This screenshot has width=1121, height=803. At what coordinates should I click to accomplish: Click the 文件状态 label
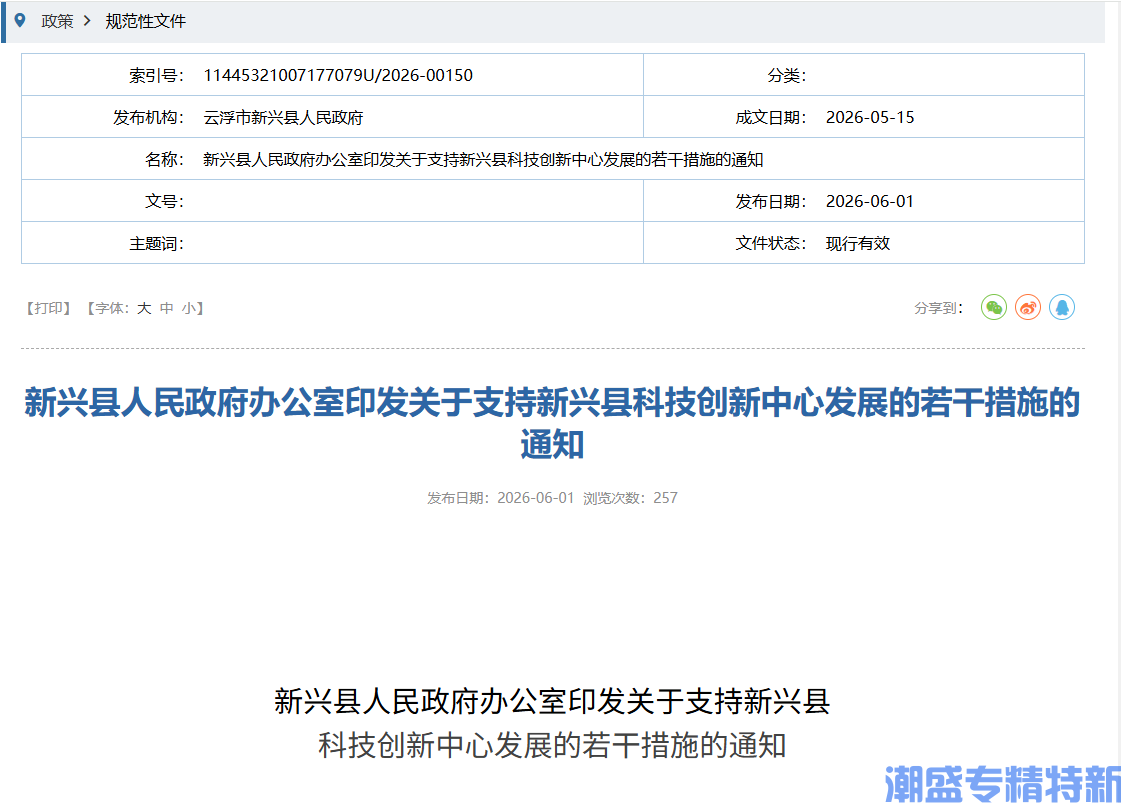[771, 244]
